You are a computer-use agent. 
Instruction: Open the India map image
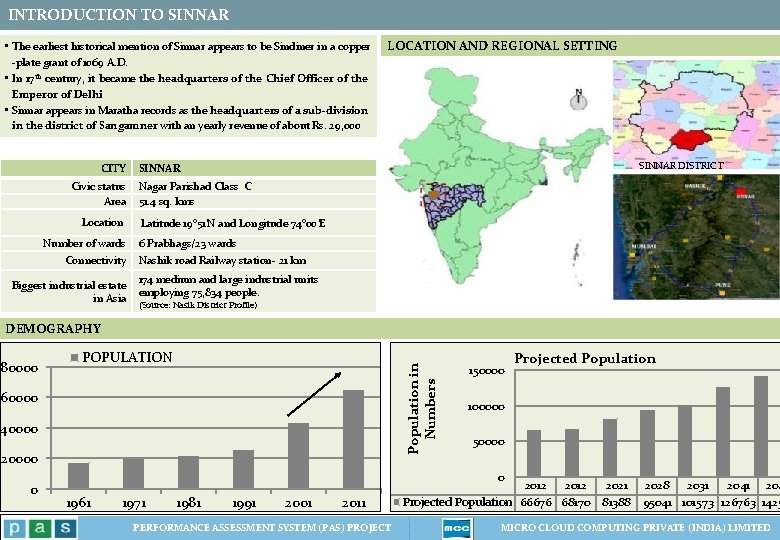pyautogui.click(x=499, y=177)
